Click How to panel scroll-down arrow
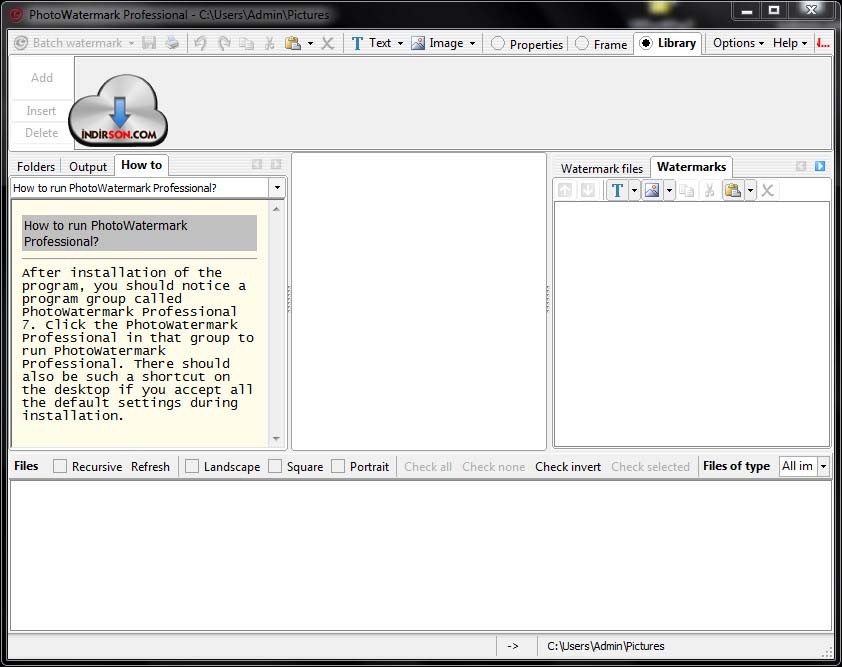The width and height of the screenshot is (842, 667). point(276,439)
